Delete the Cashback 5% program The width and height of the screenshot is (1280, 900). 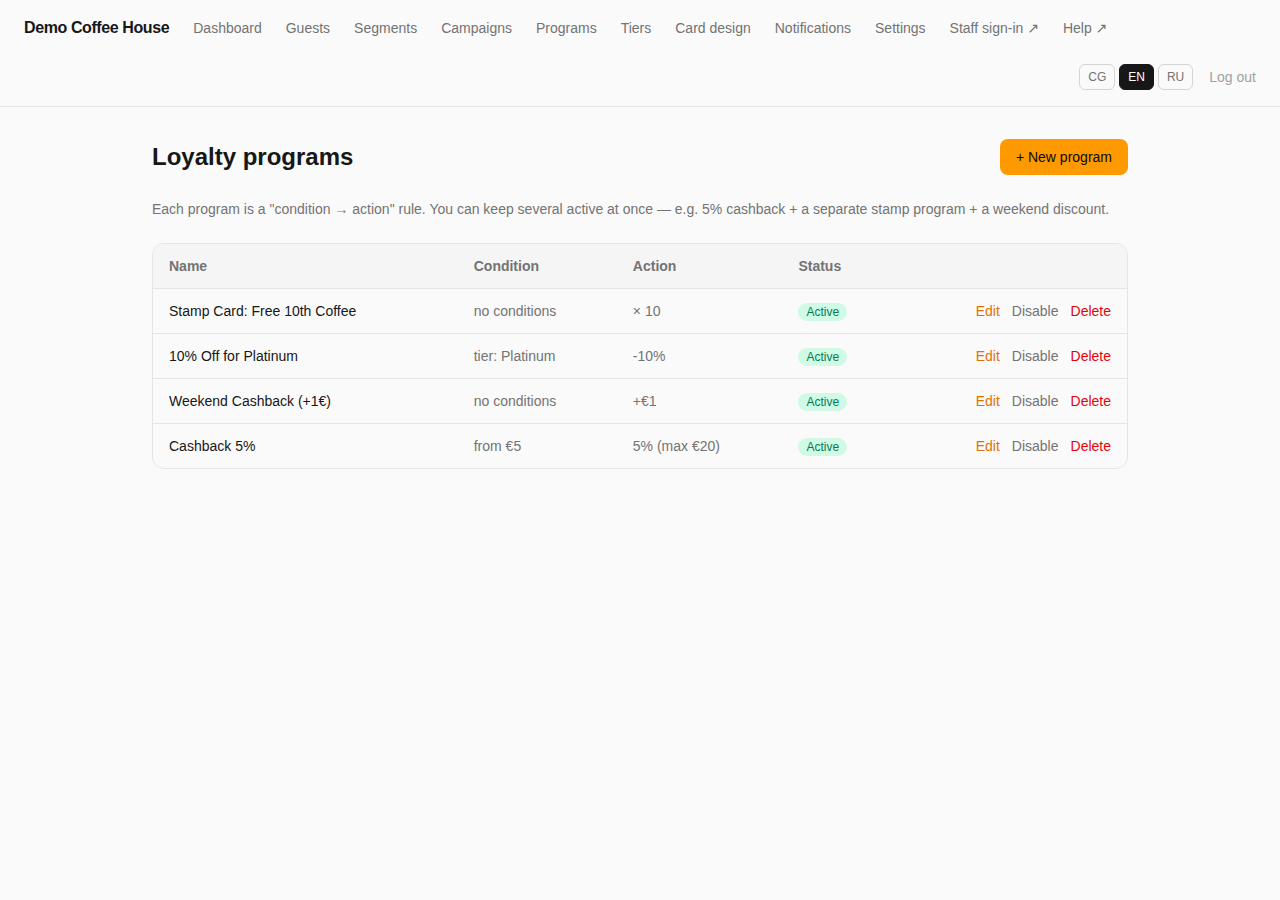click(x=1090, y=446)
